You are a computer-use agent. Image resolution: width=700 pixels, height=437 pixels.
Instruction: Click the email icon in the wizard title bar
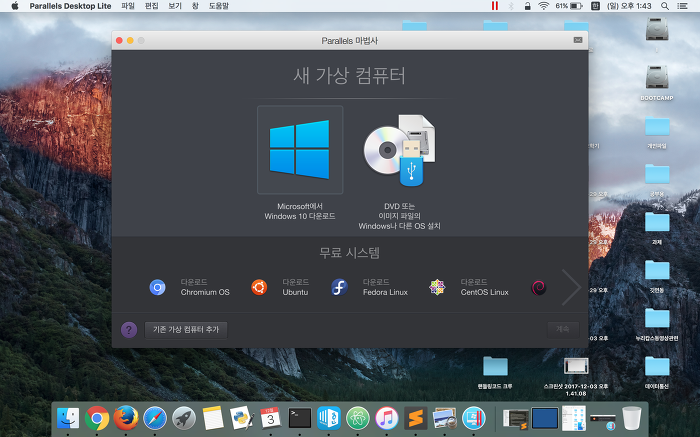[x=578, y=40]
